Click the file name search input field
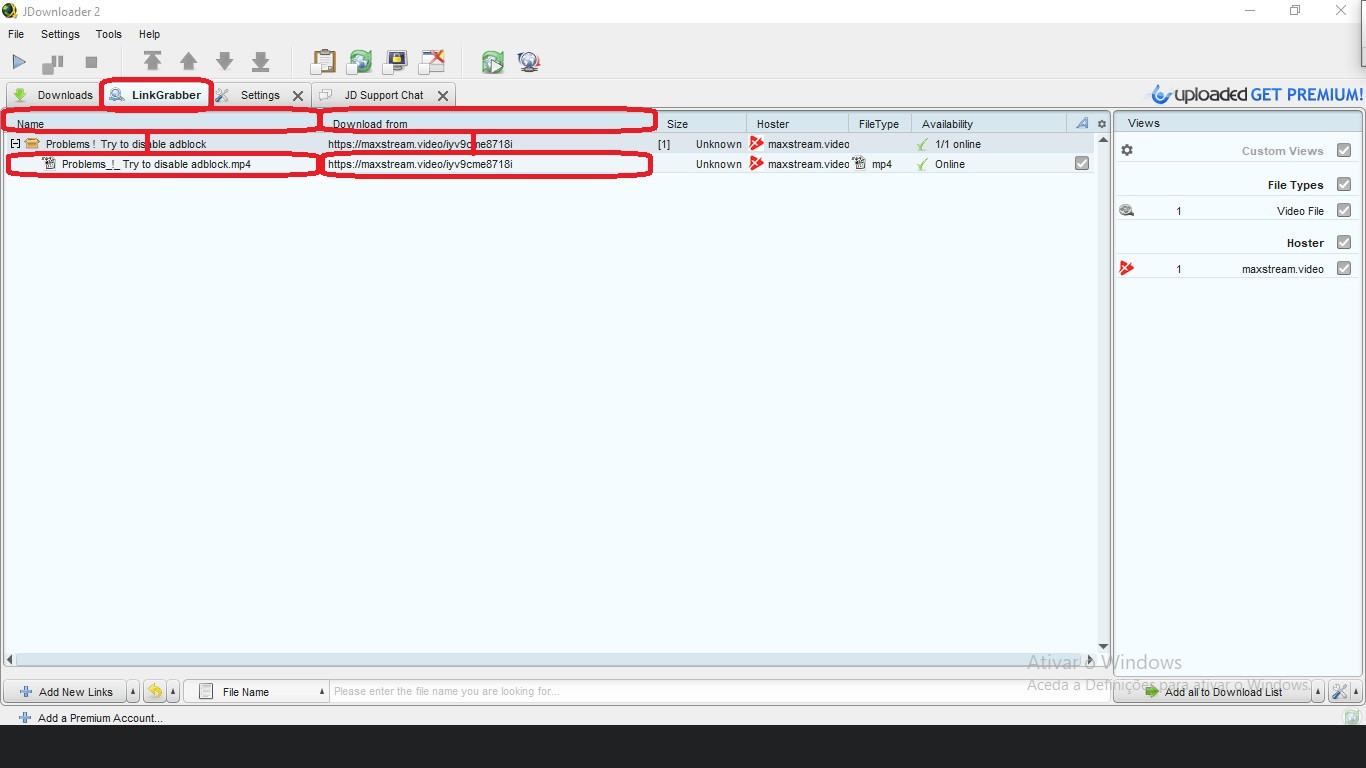 click(720, 691)
